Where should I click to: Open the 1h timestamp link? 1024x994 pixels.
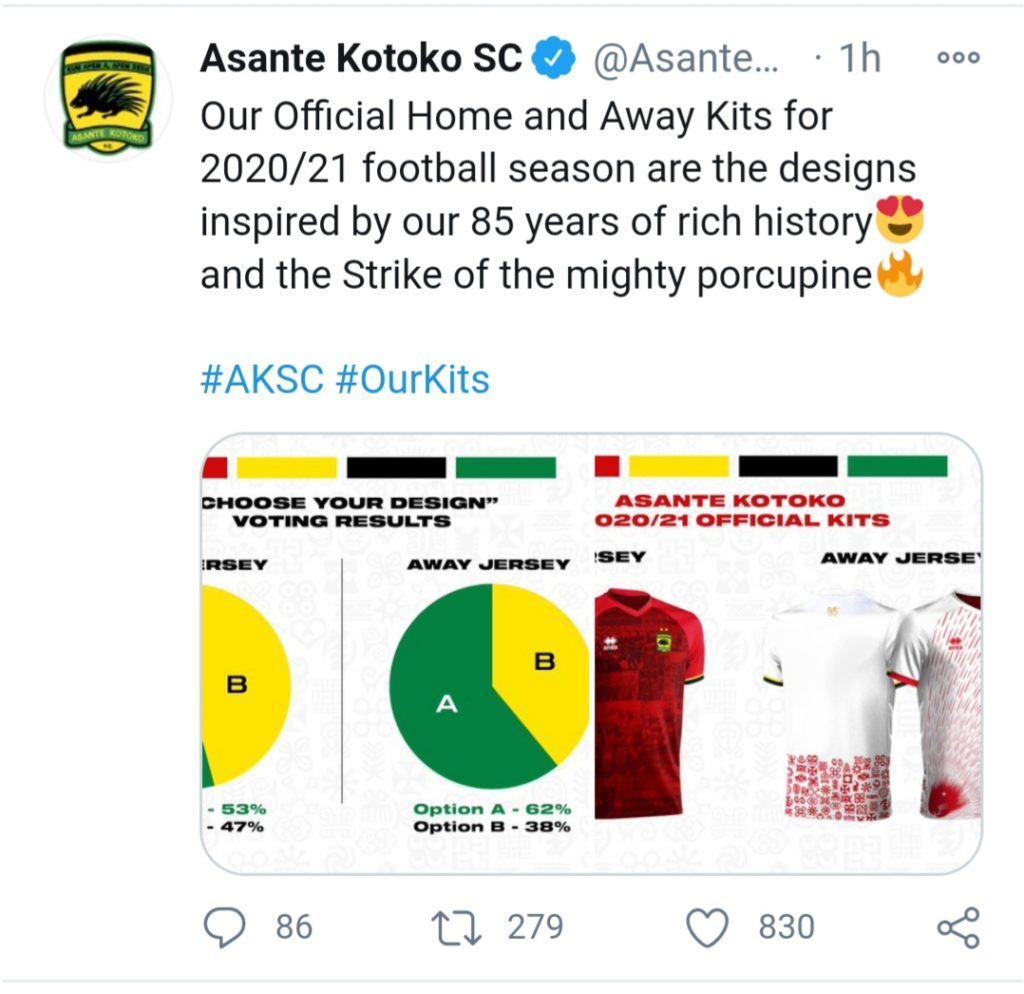(859, 60)
